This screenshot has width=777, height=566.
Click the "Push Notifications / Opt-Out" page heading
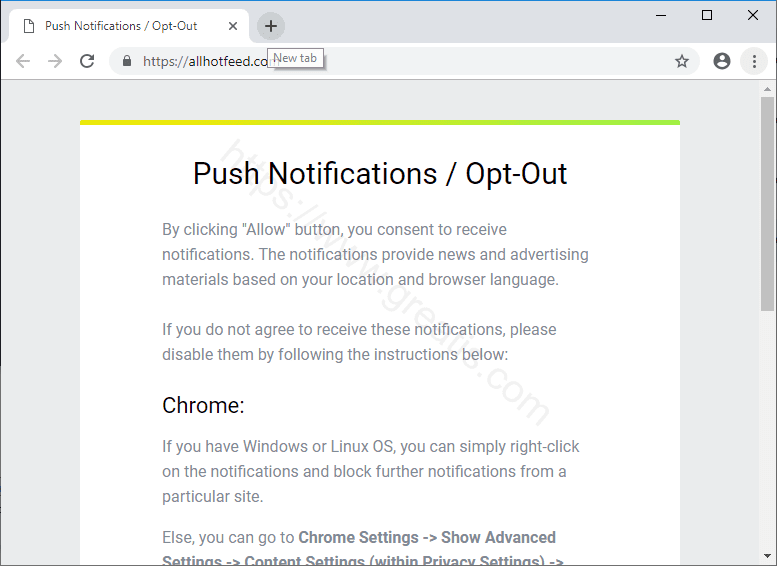click(x=380, y=174)
